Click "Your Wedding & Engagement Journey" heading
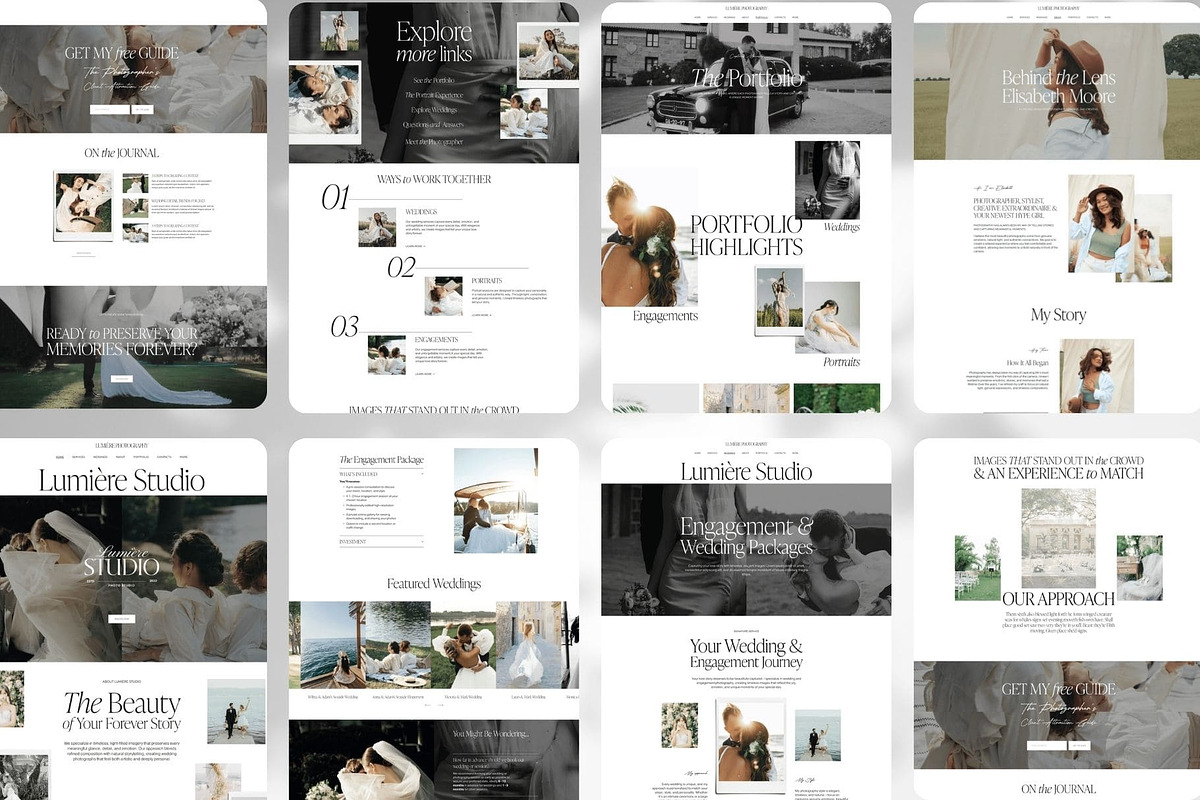This screenshot has height=800, width=1200. click(746, 654)
